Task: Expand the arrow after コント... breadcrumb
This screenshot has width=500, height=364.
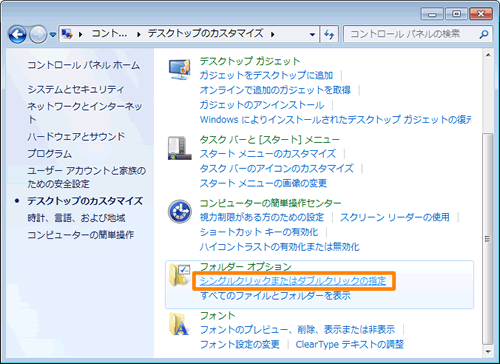Action: pos(139,34)
